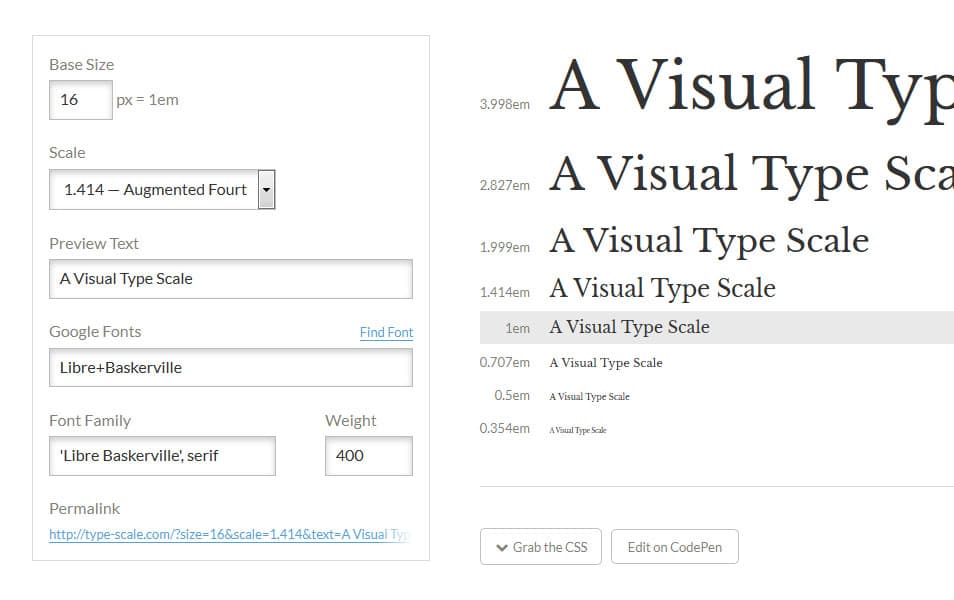Click the chevron icon on Grab the CSS

[x=502, y=546]
